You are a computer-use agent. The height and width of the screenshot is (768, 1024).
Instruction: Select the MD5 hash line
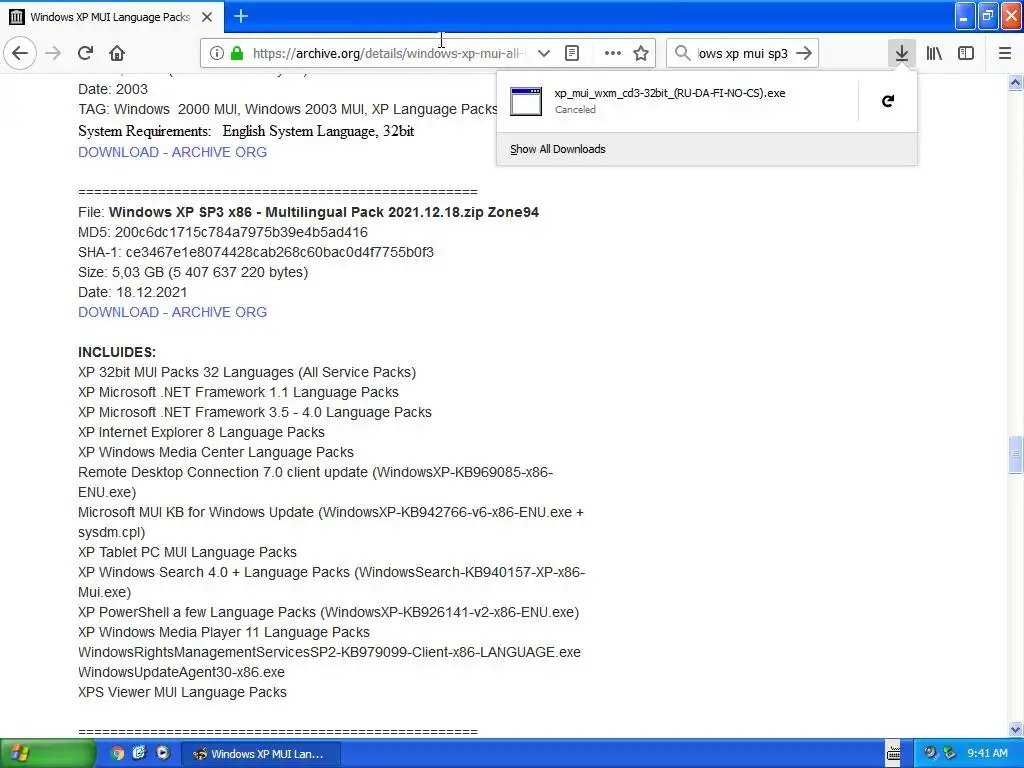[x=223, y=232]
